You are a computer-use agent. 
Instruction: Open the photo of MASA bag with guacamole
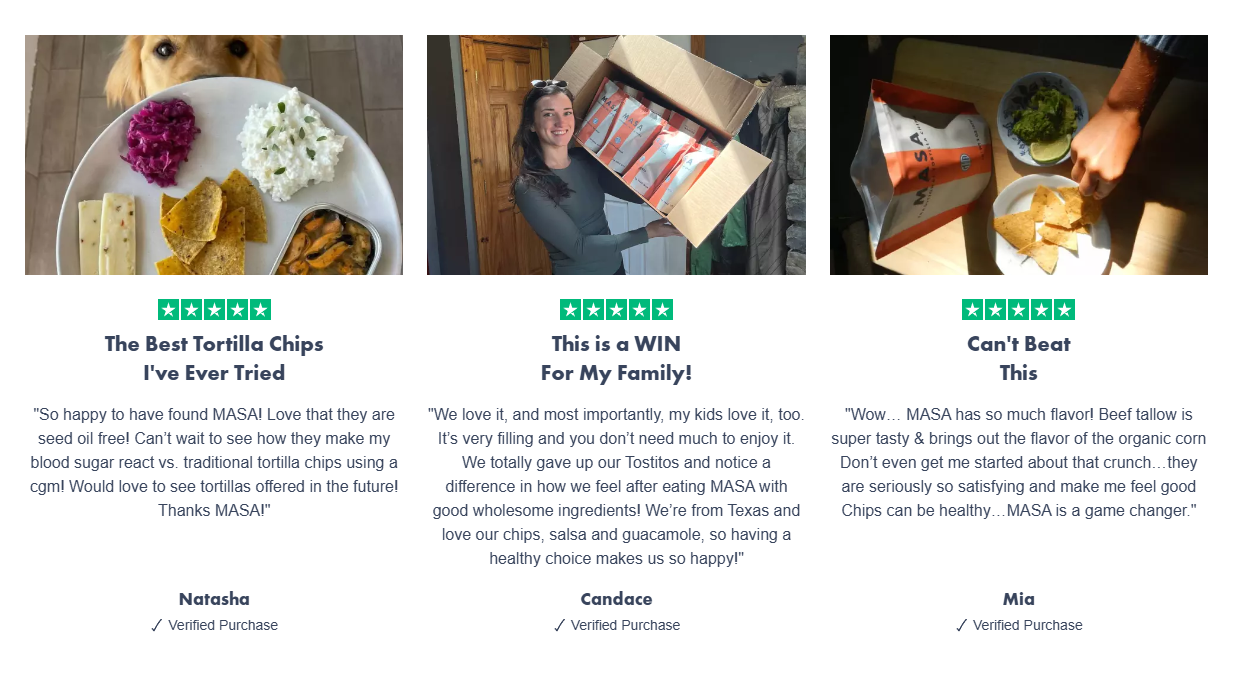(1019, 155)
